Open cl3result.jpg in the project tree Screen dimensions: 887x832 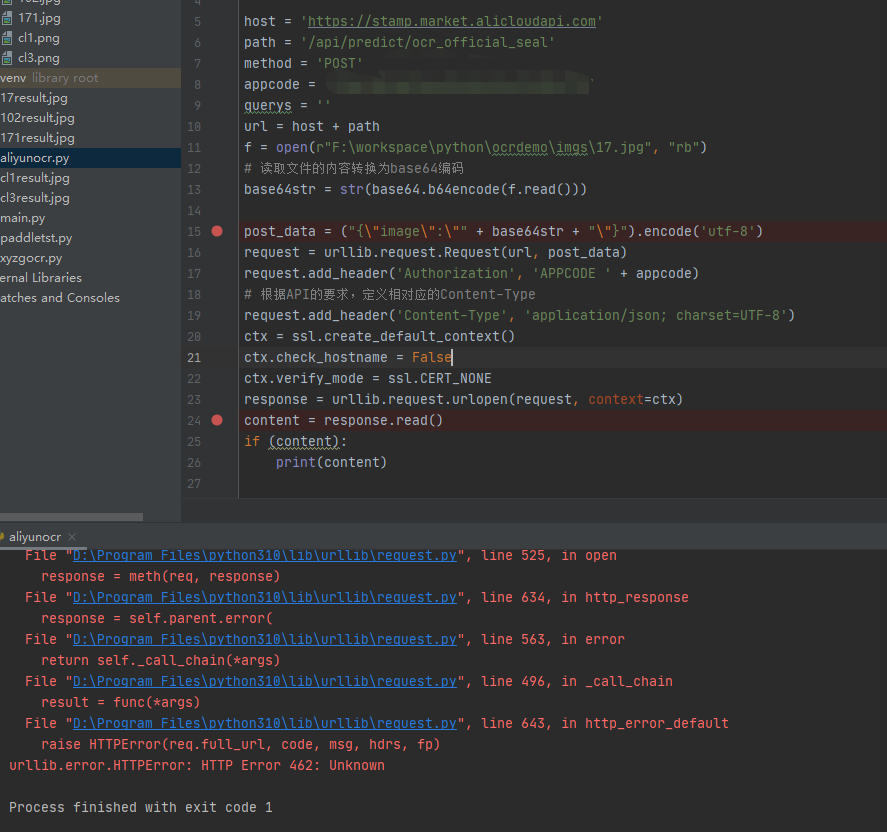click(x=35, y=198)
